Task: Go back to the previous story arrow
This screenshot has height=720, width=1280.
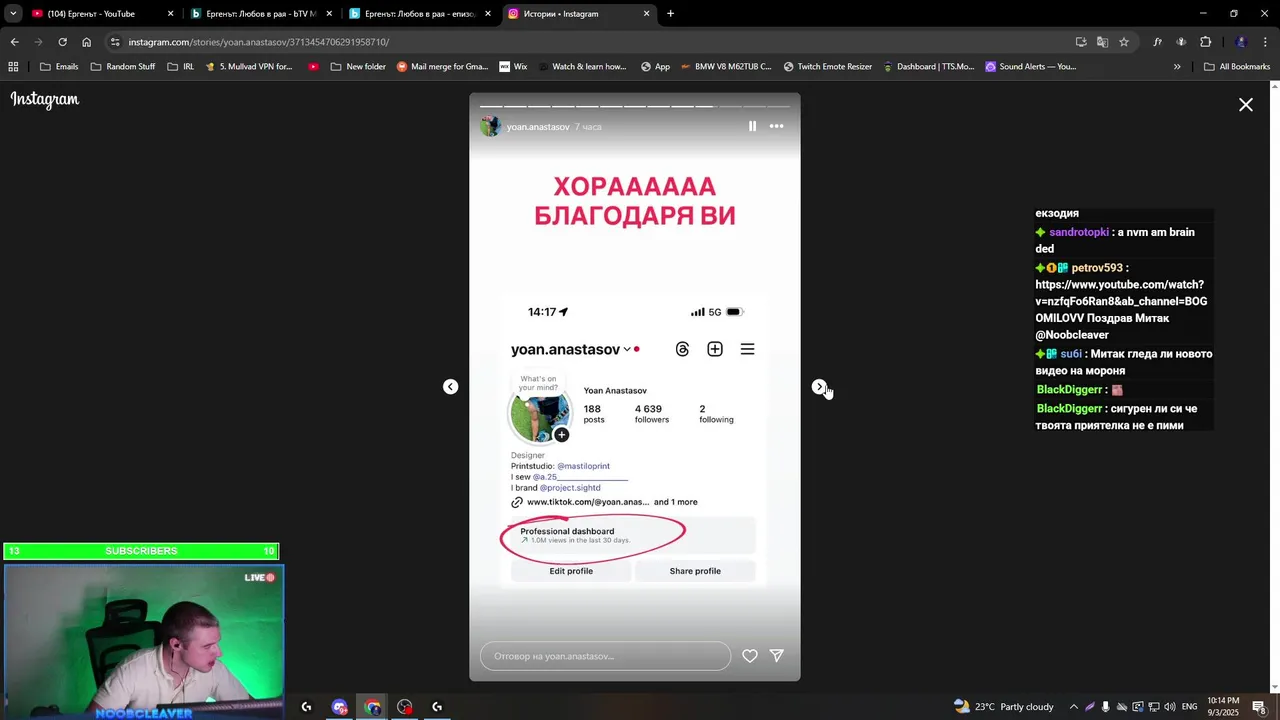Action: 451,387
